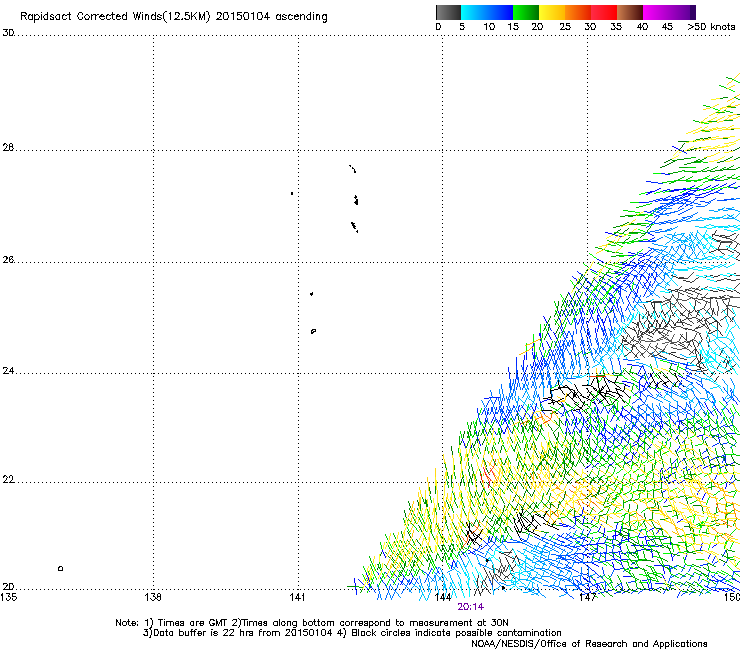Click the 147 longitude axis label

click(x=587, y=597)
